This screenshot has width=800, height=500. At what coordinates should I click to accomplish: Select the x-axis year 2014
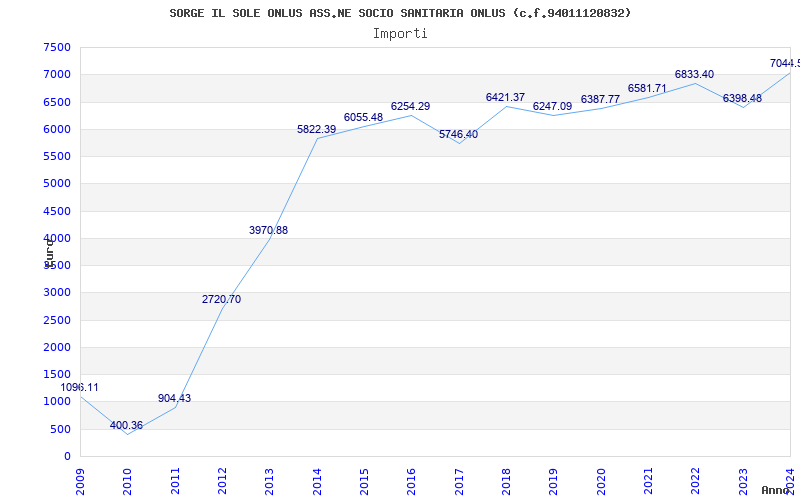[x=317, y=481]
